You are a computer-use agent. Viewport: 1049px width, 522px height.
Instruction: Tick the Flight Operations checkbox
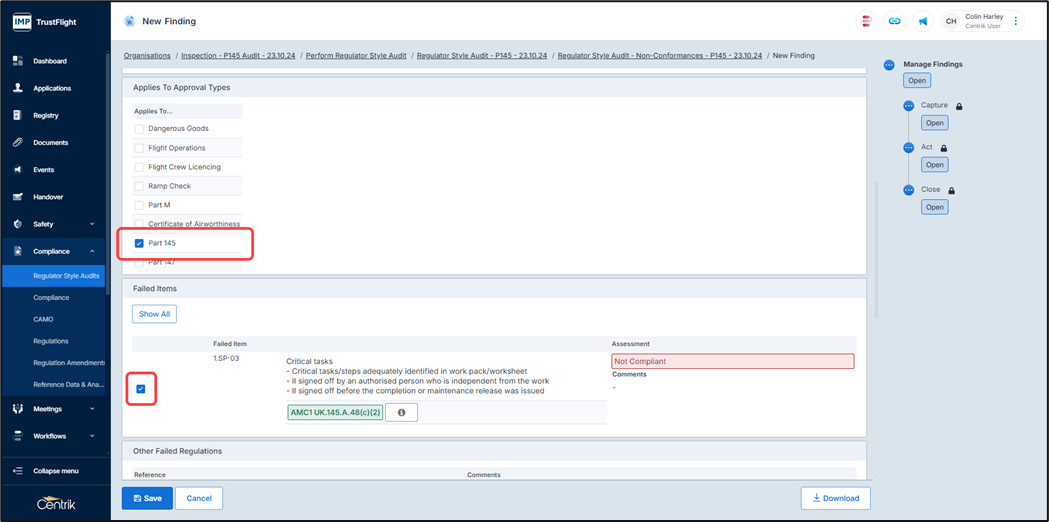point(139,148)
